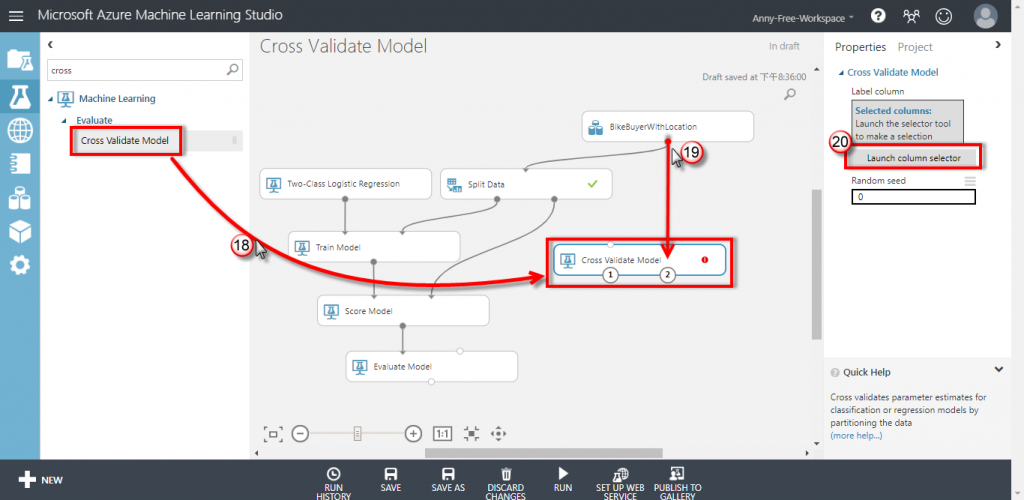Collapse the properties pane chevron

pos(997,44)
